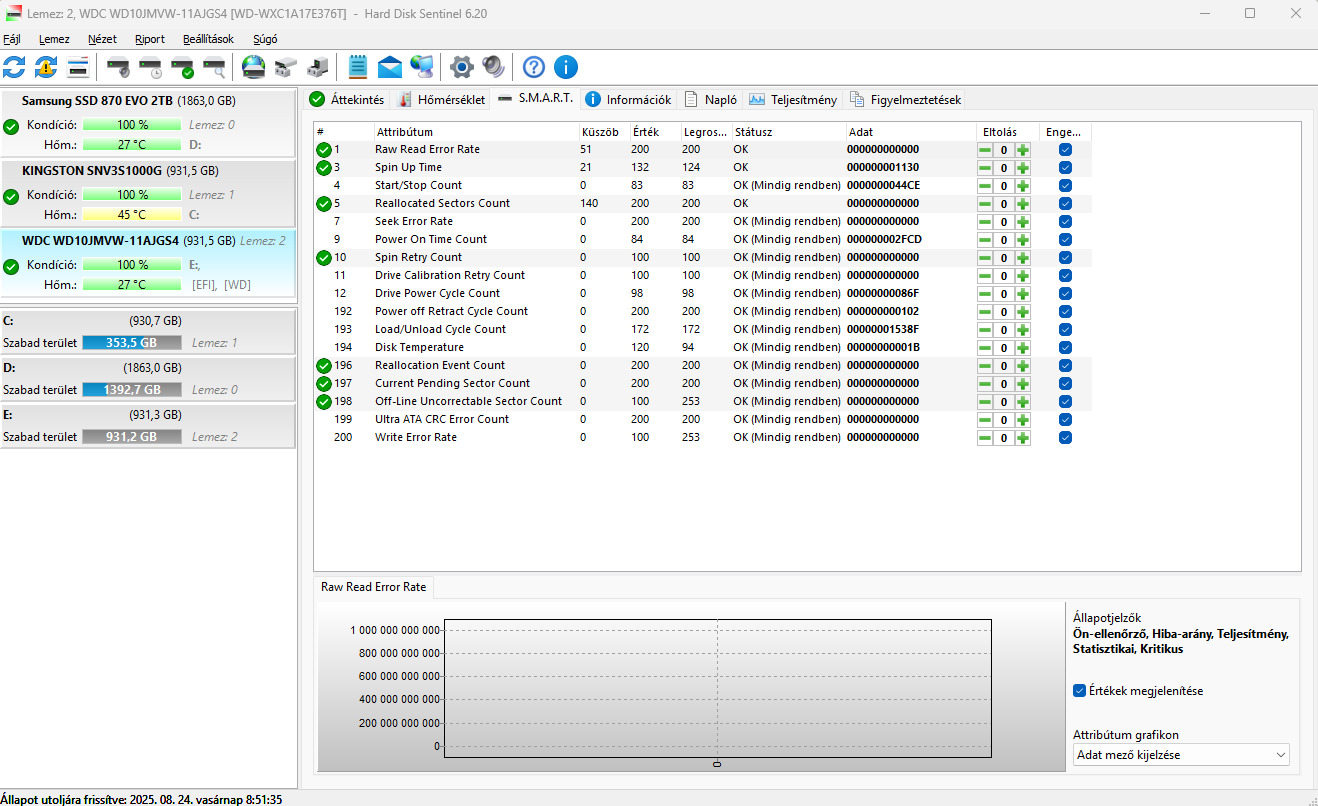Image resolution: width=1318 pixels, height=806 pixels.
Task: Click the blue refresh arrows toolbar icon
Action: click(x=14, y=67)
